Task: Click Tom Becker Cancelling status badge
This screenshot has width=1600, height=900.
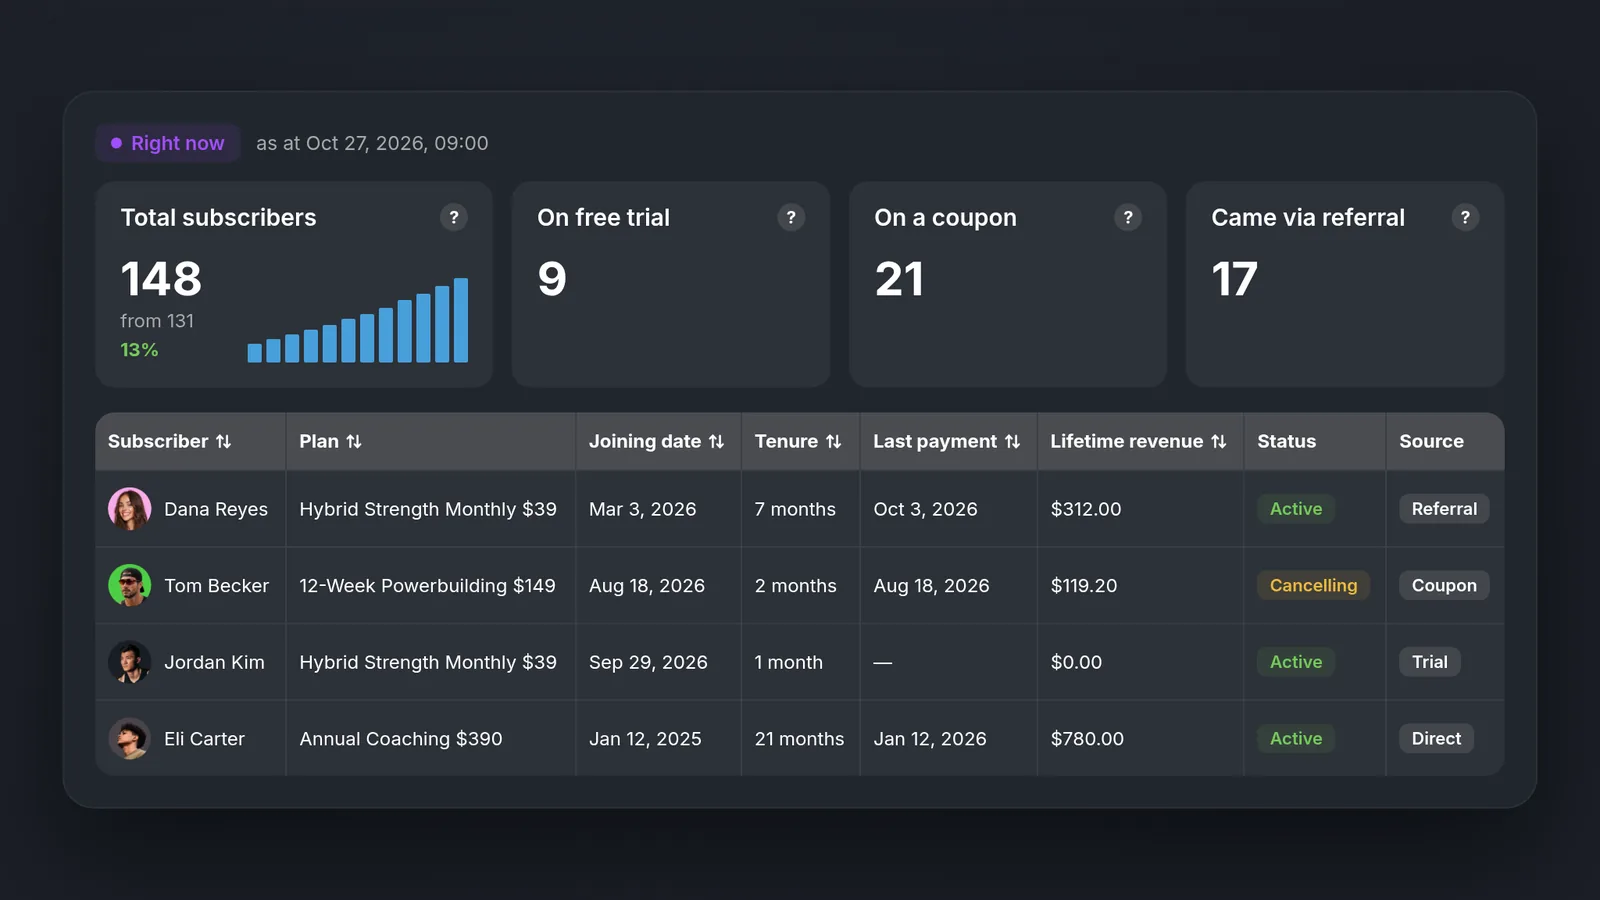Action: (1313, 585)
